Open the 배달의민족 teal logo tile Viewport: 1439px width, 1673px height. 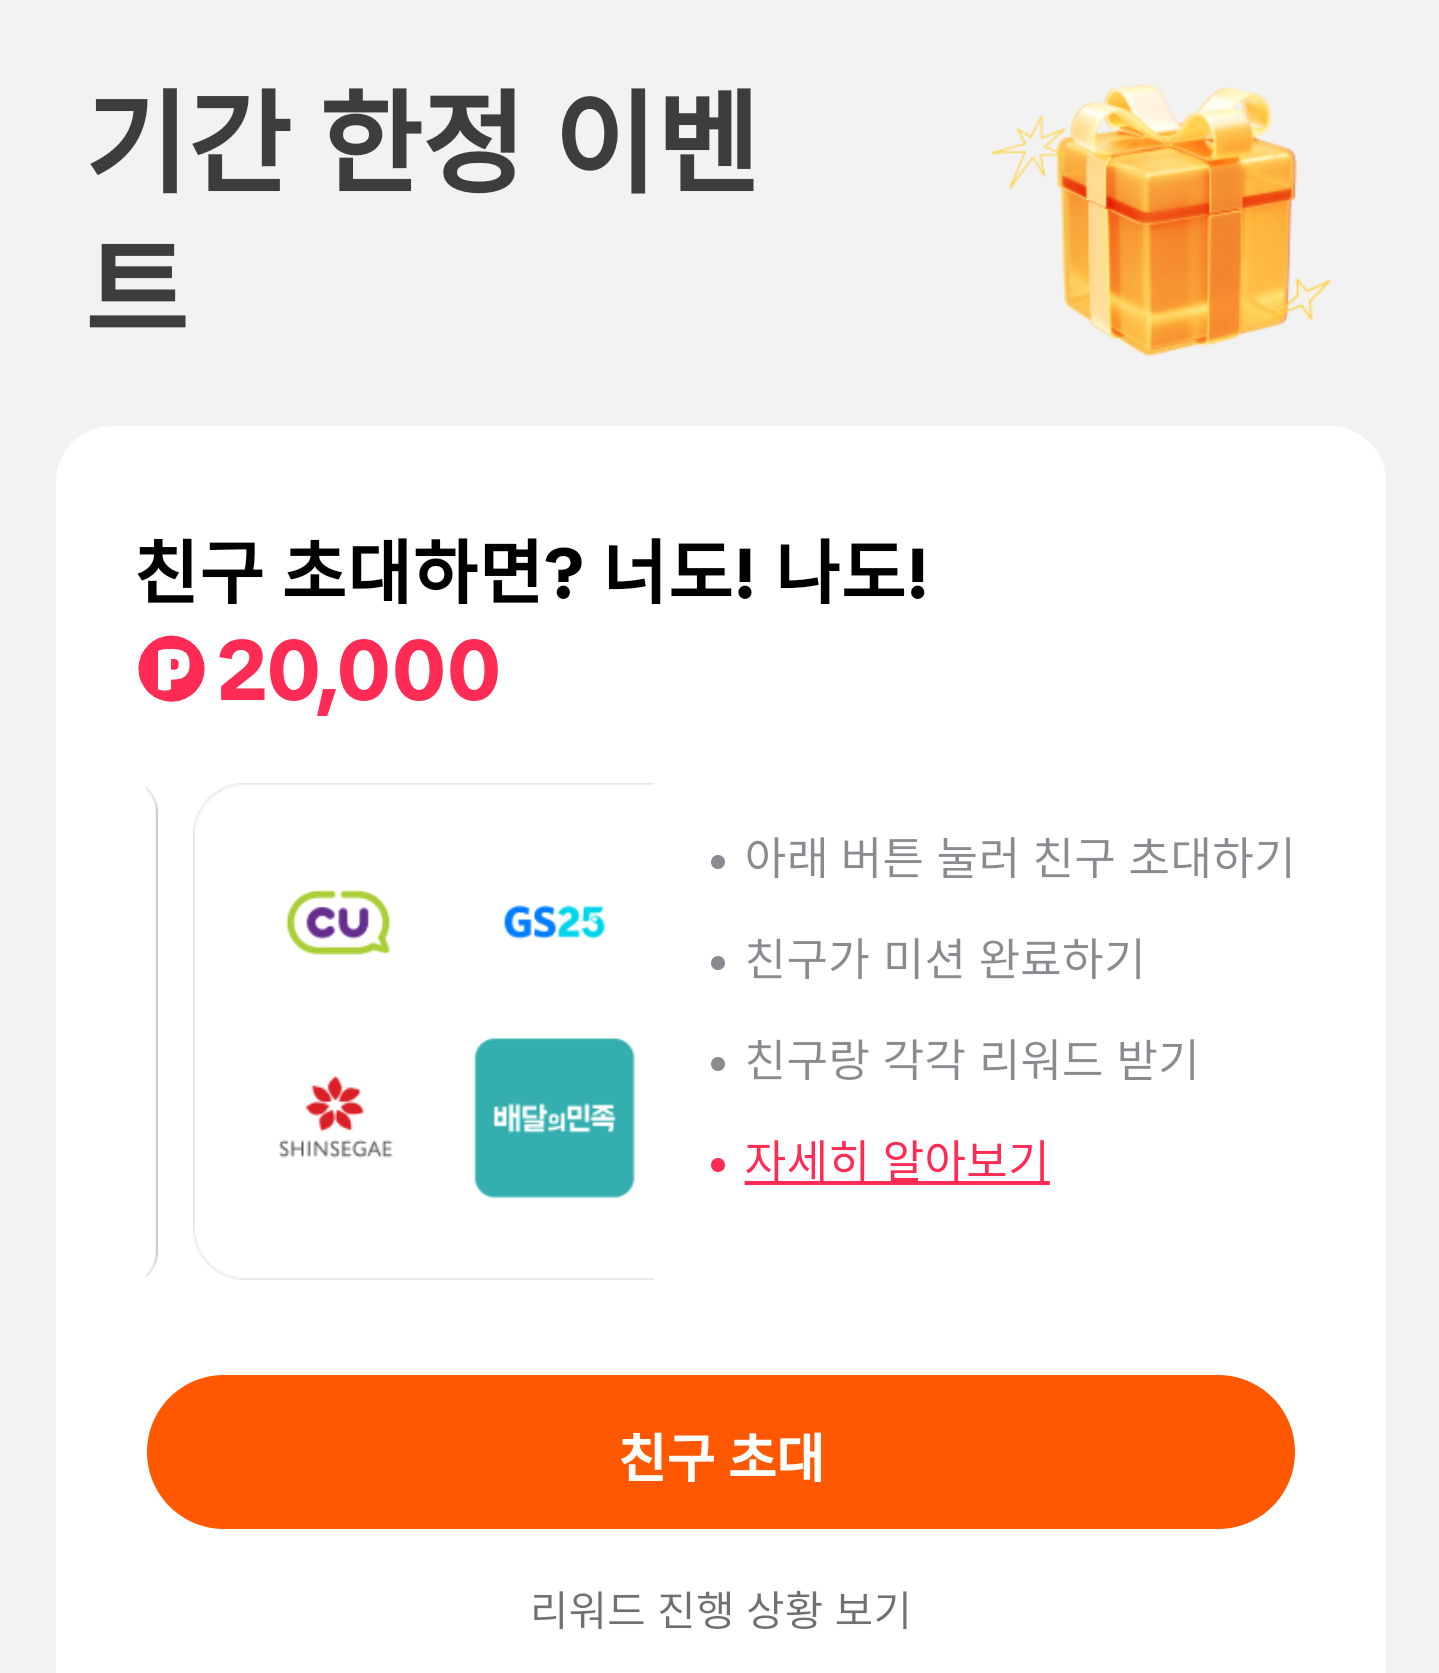click(x=554, y=1117)
